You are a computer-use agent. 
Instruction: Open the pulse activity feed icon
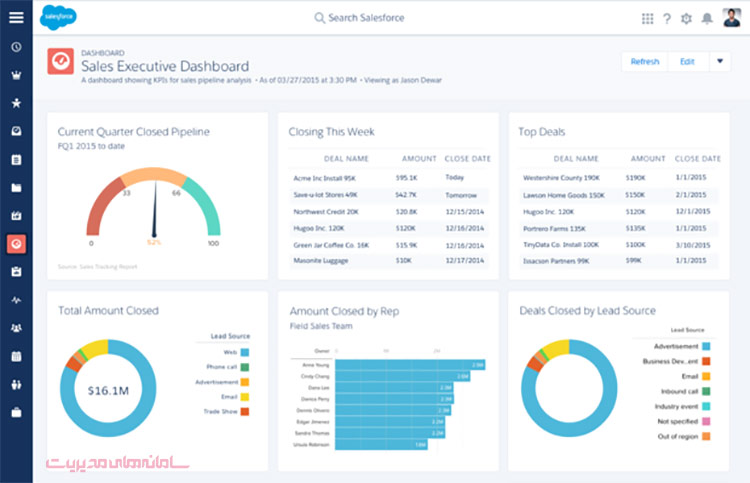click(x=16, y=300)
